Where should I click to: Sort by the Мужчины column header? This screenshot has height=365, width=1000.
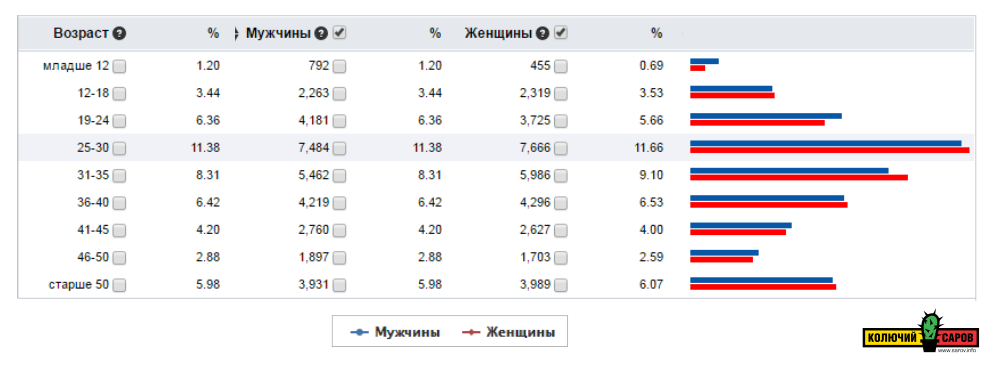coord(279,34)
